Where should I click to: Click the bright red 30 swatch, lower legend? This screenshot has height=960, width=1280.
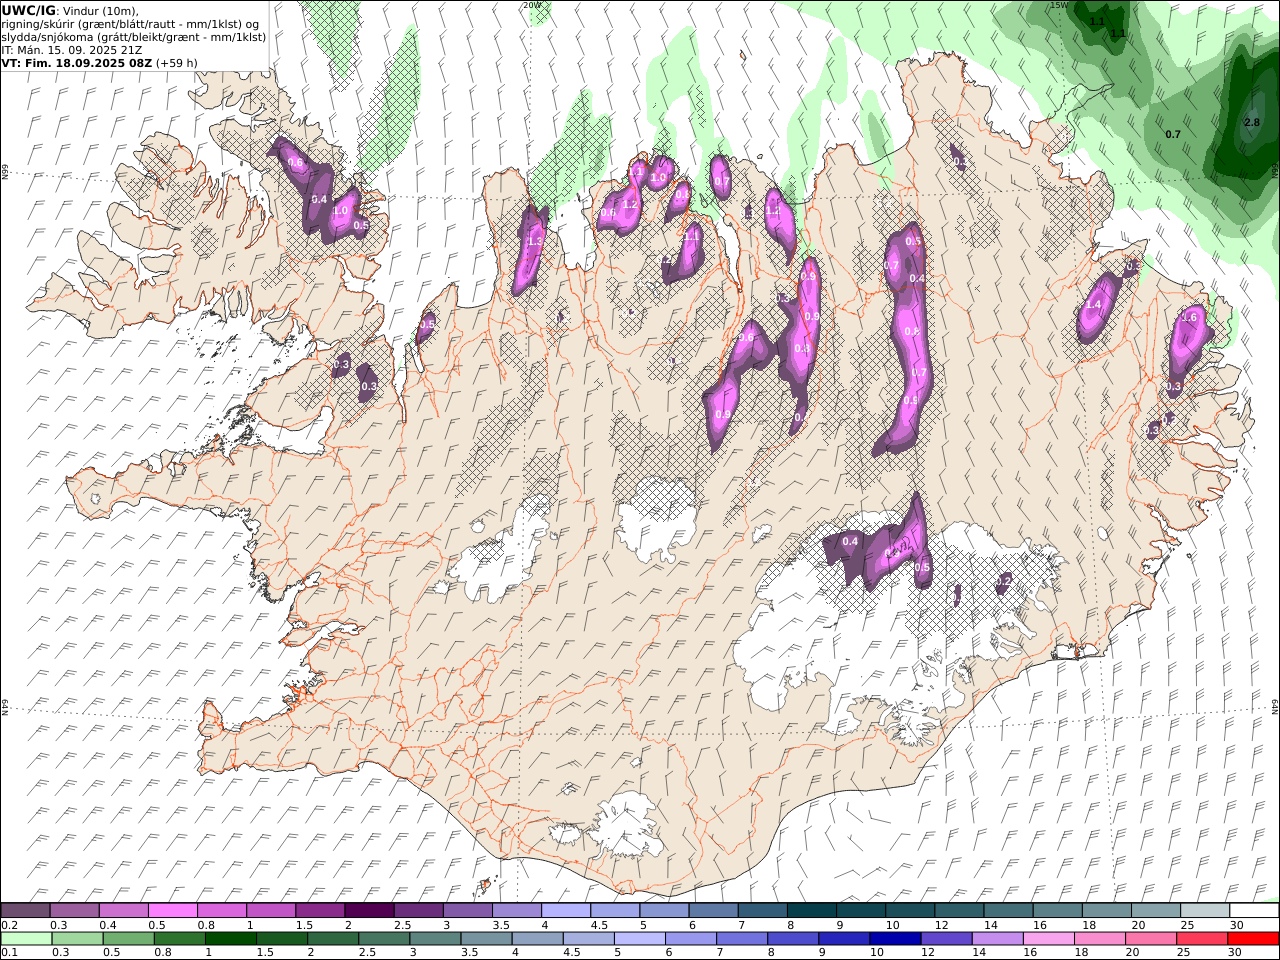pos(1254,939)
